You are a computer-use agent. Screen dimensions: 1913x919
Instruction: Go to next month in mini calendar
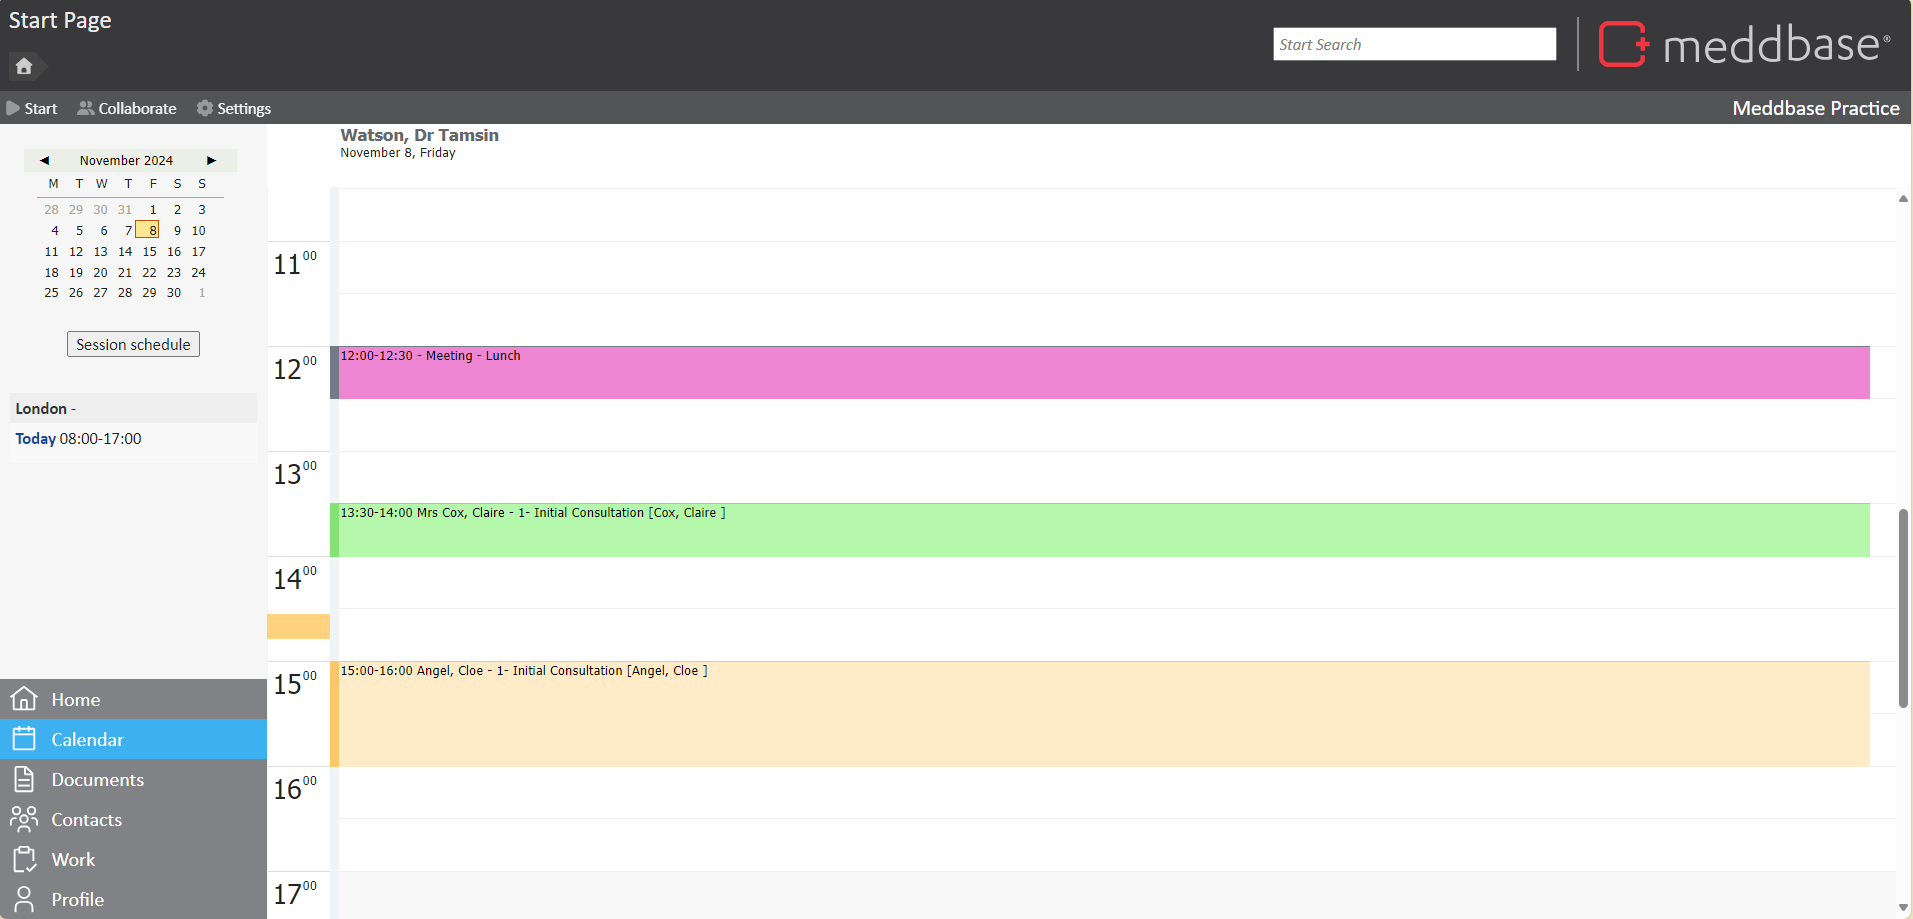211,160
